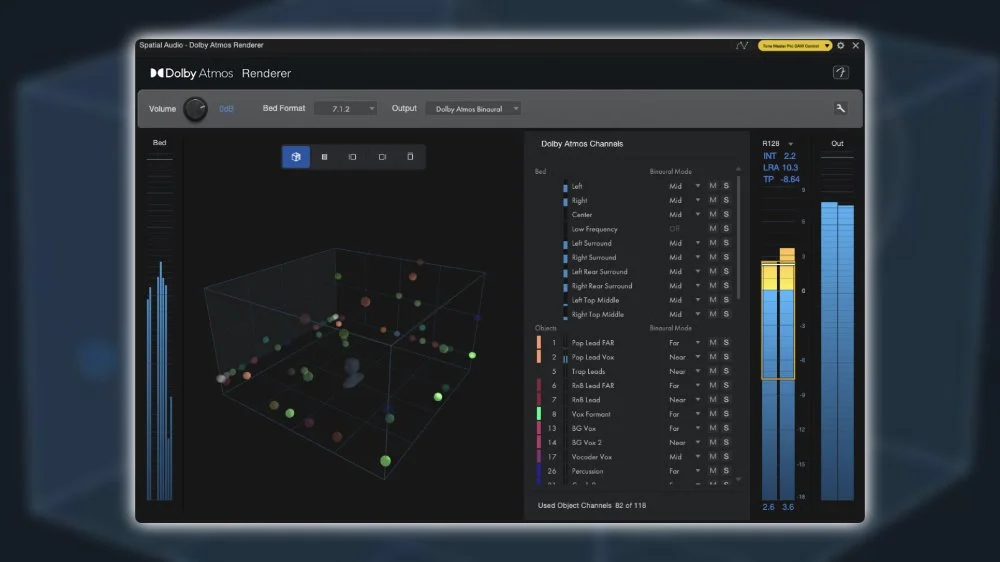Click the Vox Formant green color swatch

539,414
